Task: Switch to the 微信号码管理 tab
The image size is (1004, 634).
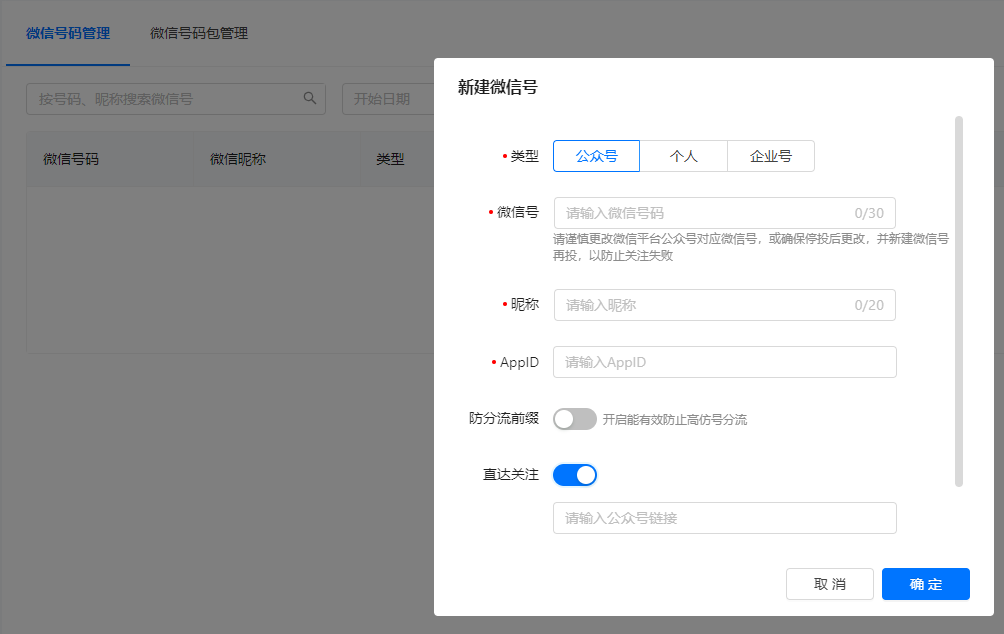Action: [67, 33]
